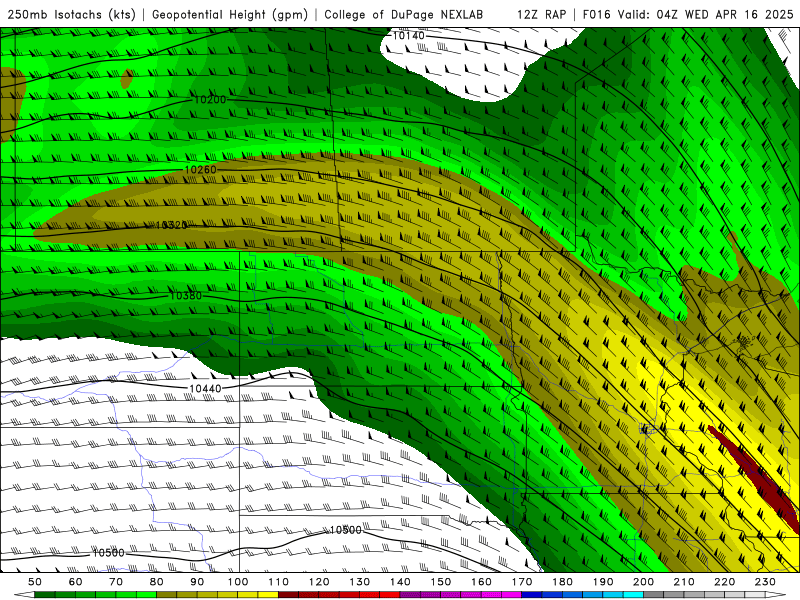The height and width of the screenshot is (600, 800).
Task: Click the 160 value on the color scale
Action: coord(481,582)
